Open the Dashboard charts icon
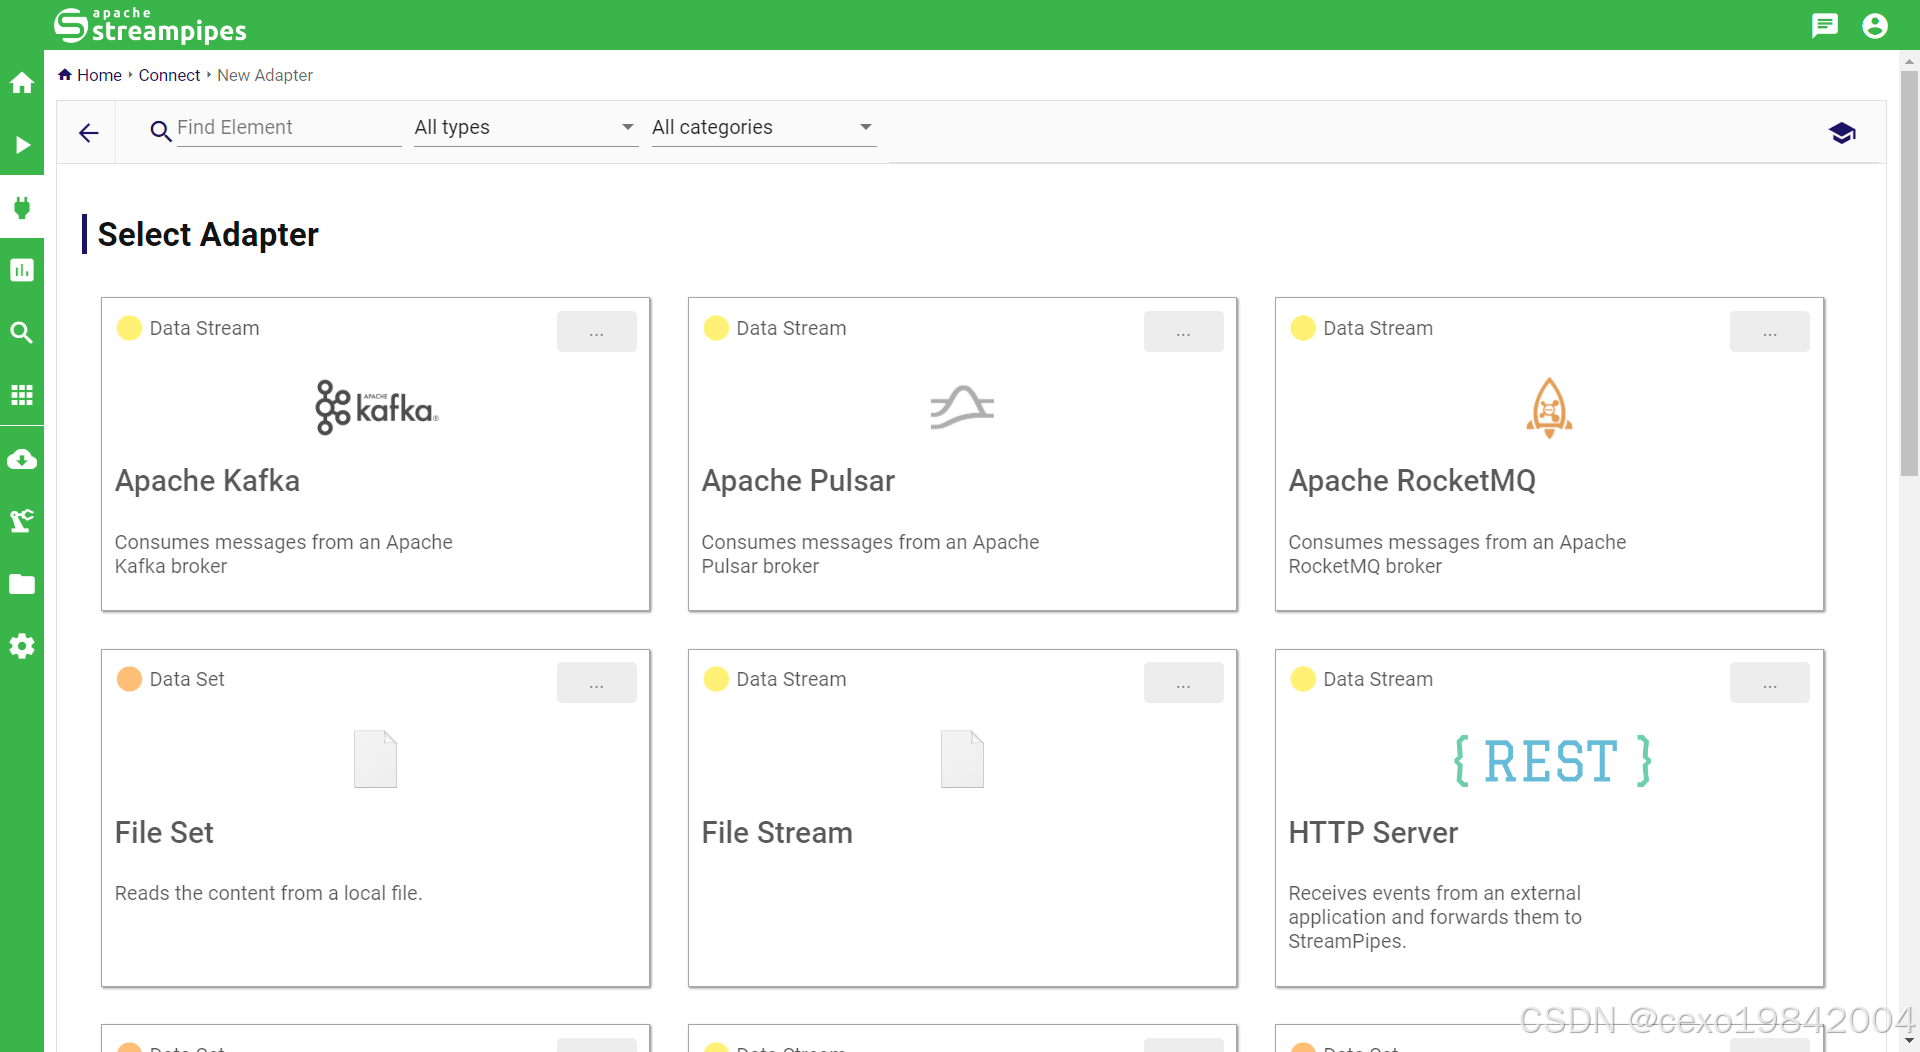Screen dimensions: 1920x1052 click(22, 270)
